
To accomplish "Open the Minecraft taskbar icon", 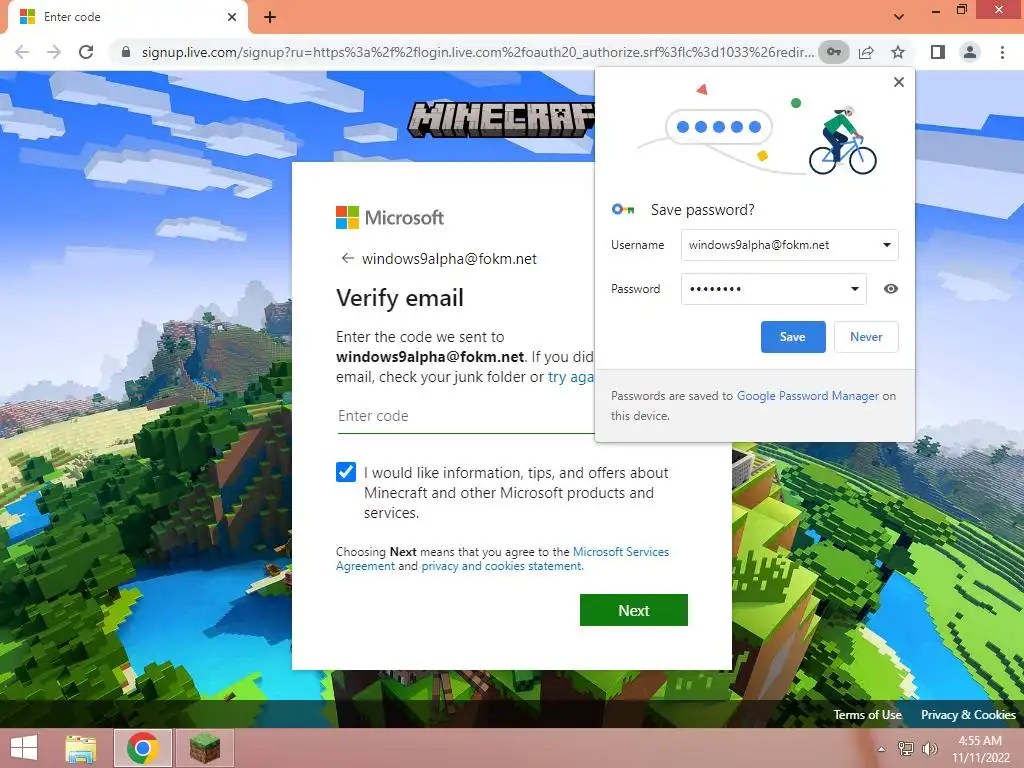I will 204,748.
